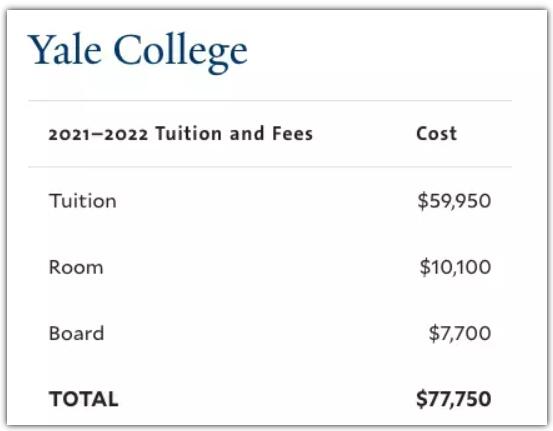Select the Board row label
This screenshot has height=431, width=553.
[77, 333]
